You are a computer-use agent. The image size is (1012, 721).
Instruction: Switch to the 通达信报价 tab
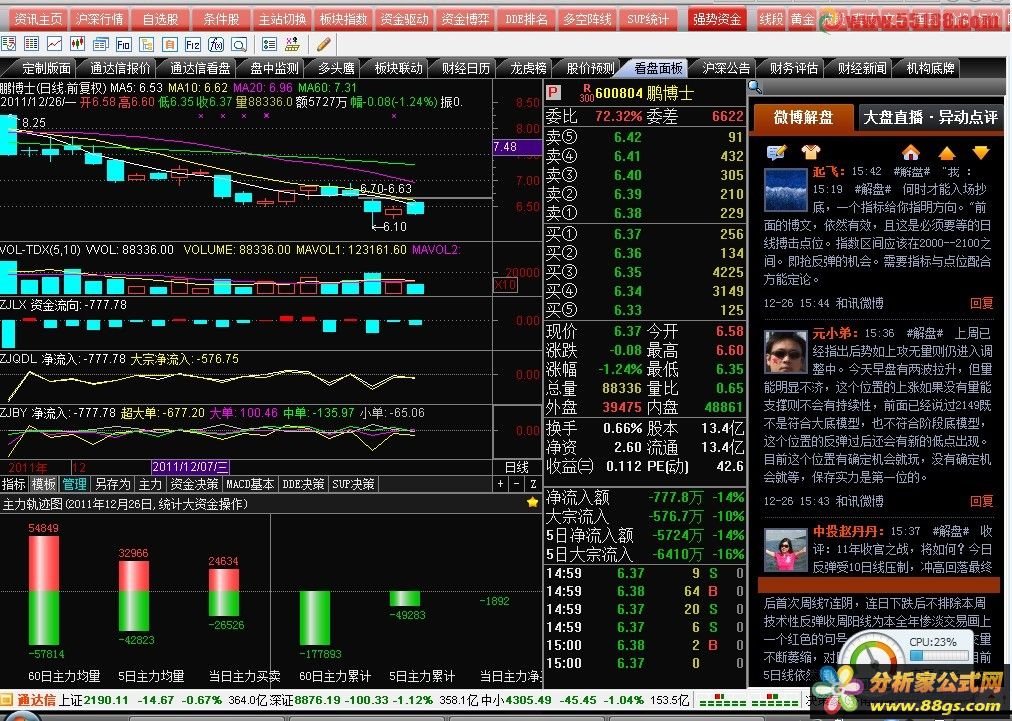click(120, 68)
